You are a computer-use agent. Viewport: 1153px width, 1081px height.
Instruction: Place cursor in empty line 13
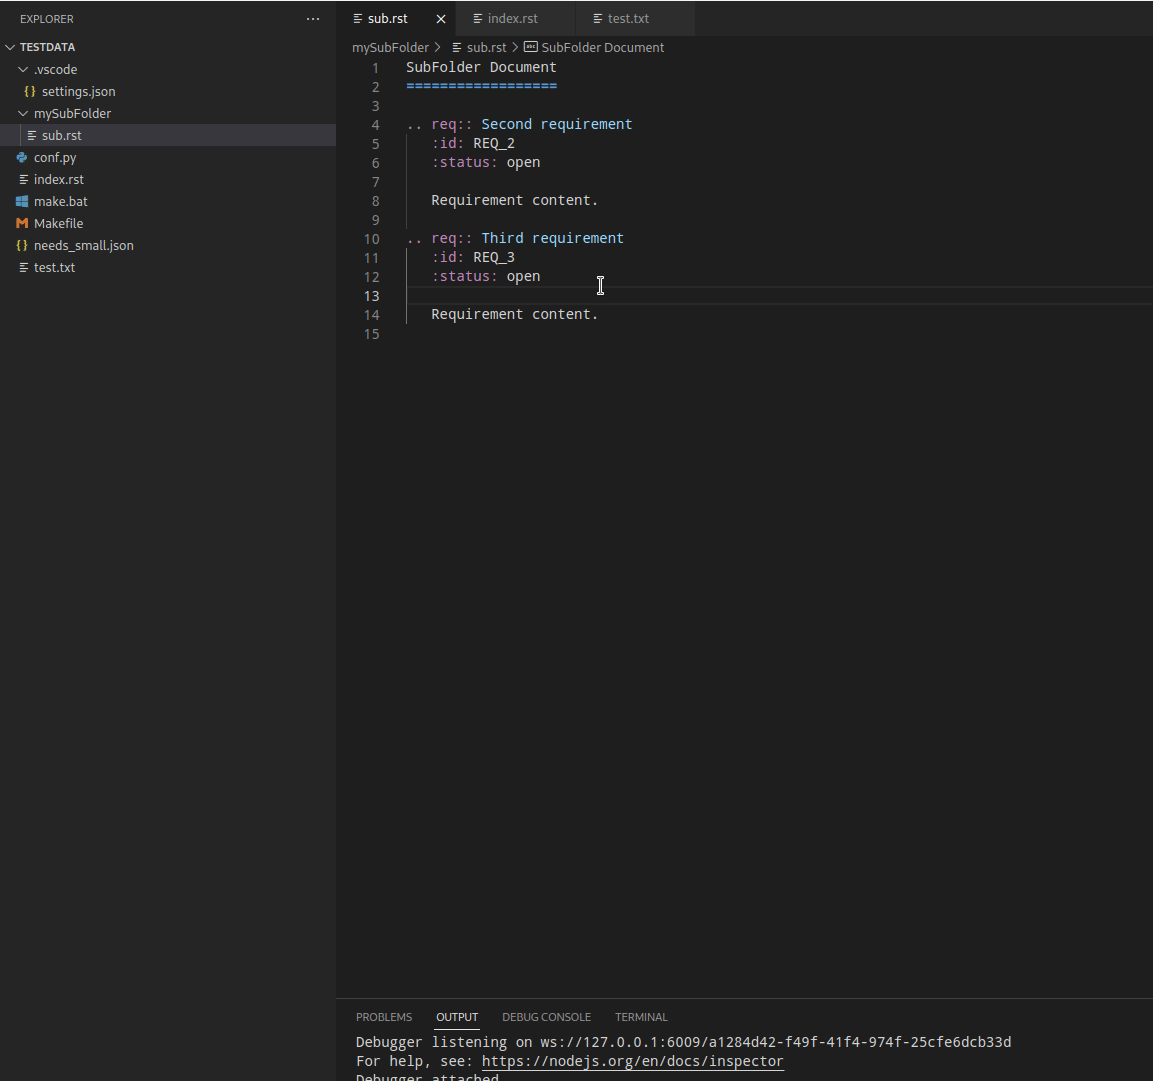[x=779, y=296]
